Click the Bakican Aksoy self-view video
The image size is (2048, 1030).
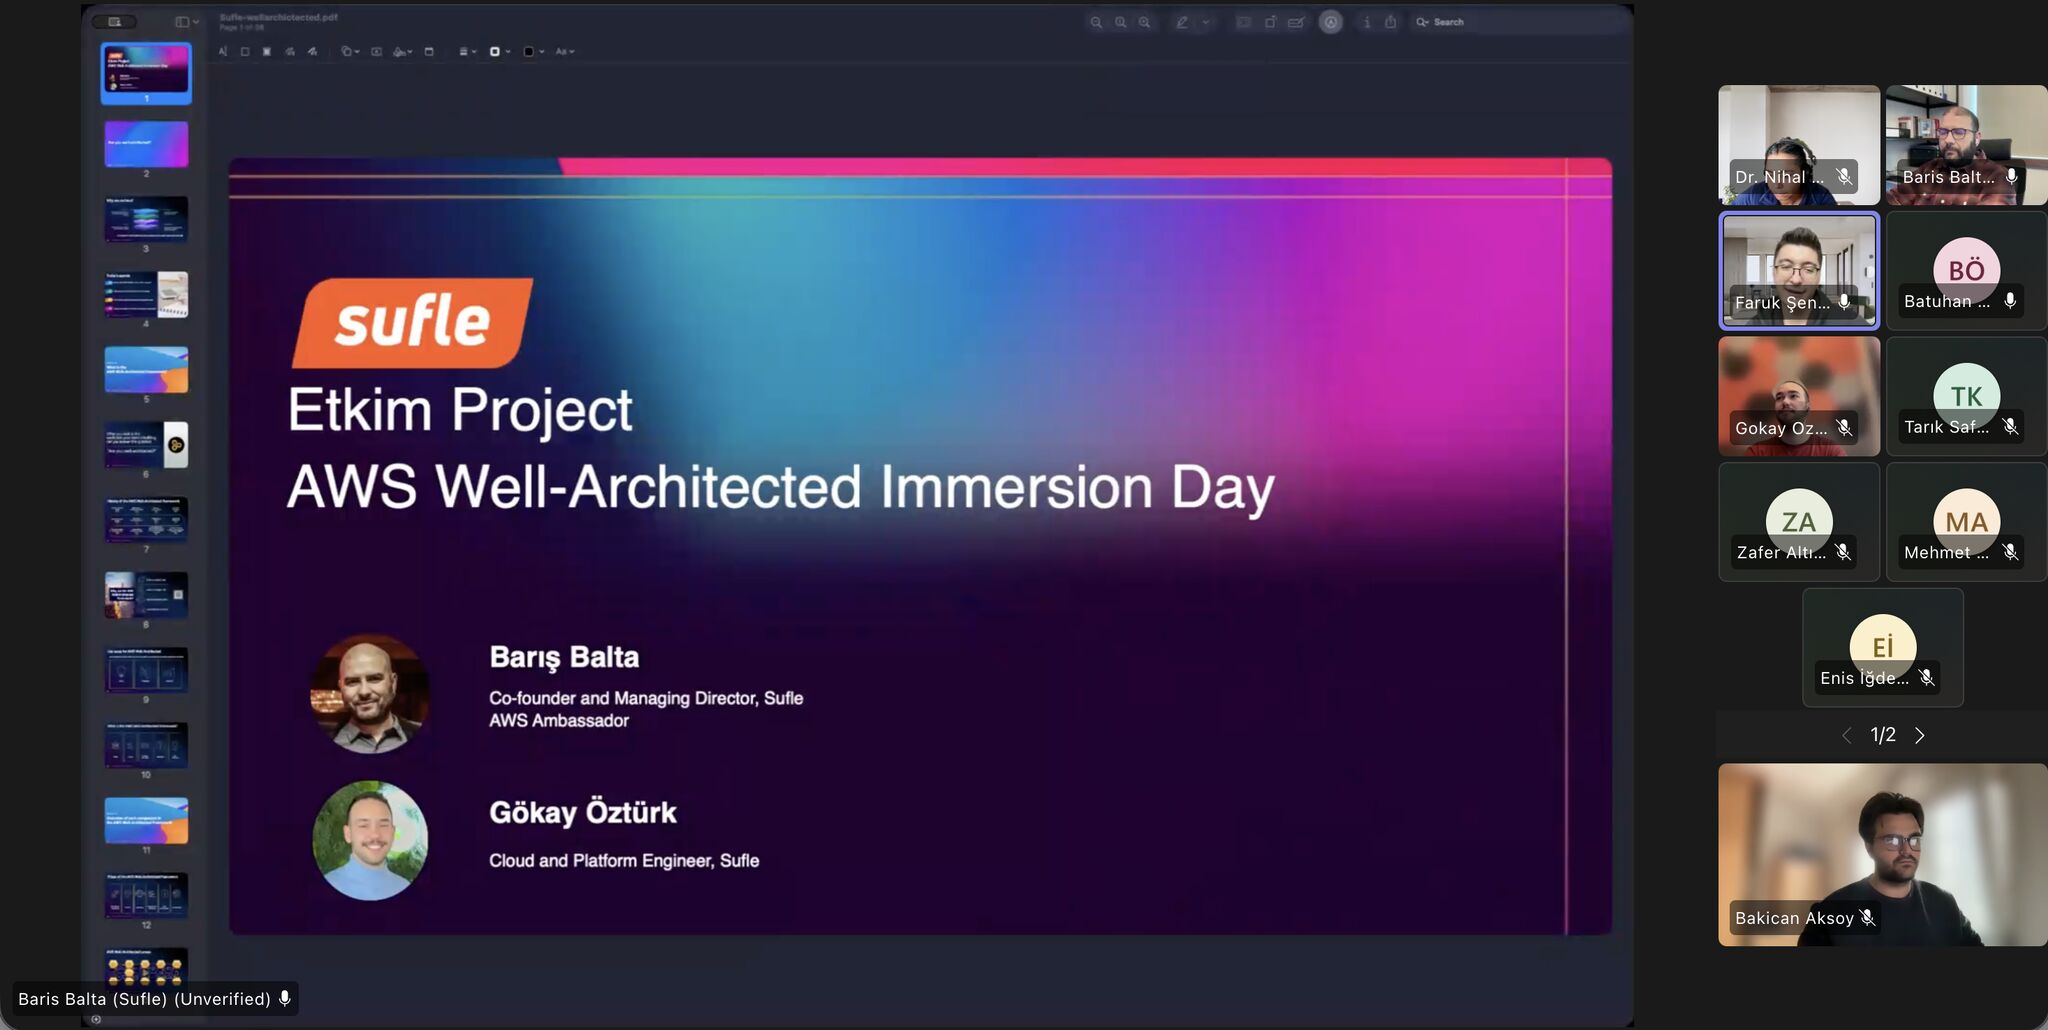[1882, 855]
